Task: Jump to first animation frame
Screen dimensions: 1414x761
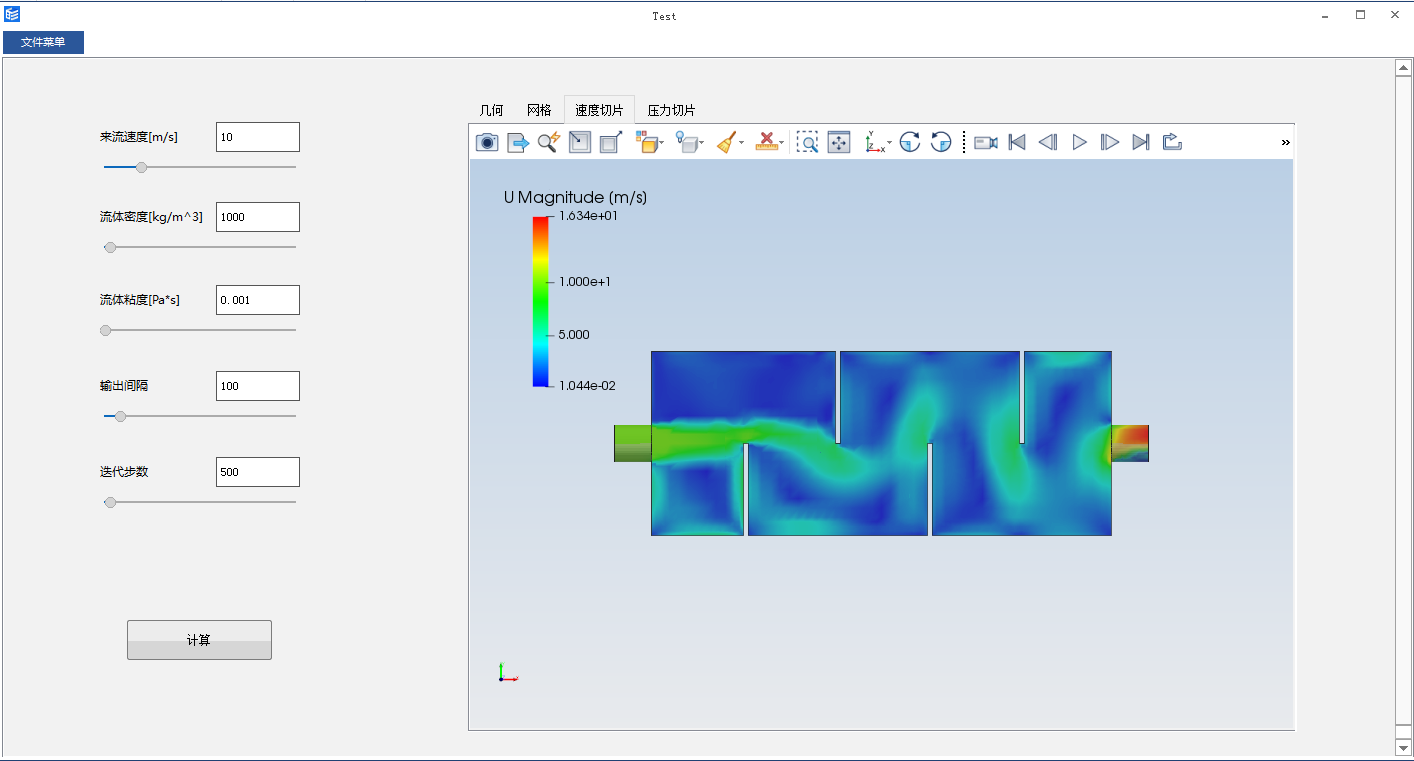Action: coord(1017,142)
